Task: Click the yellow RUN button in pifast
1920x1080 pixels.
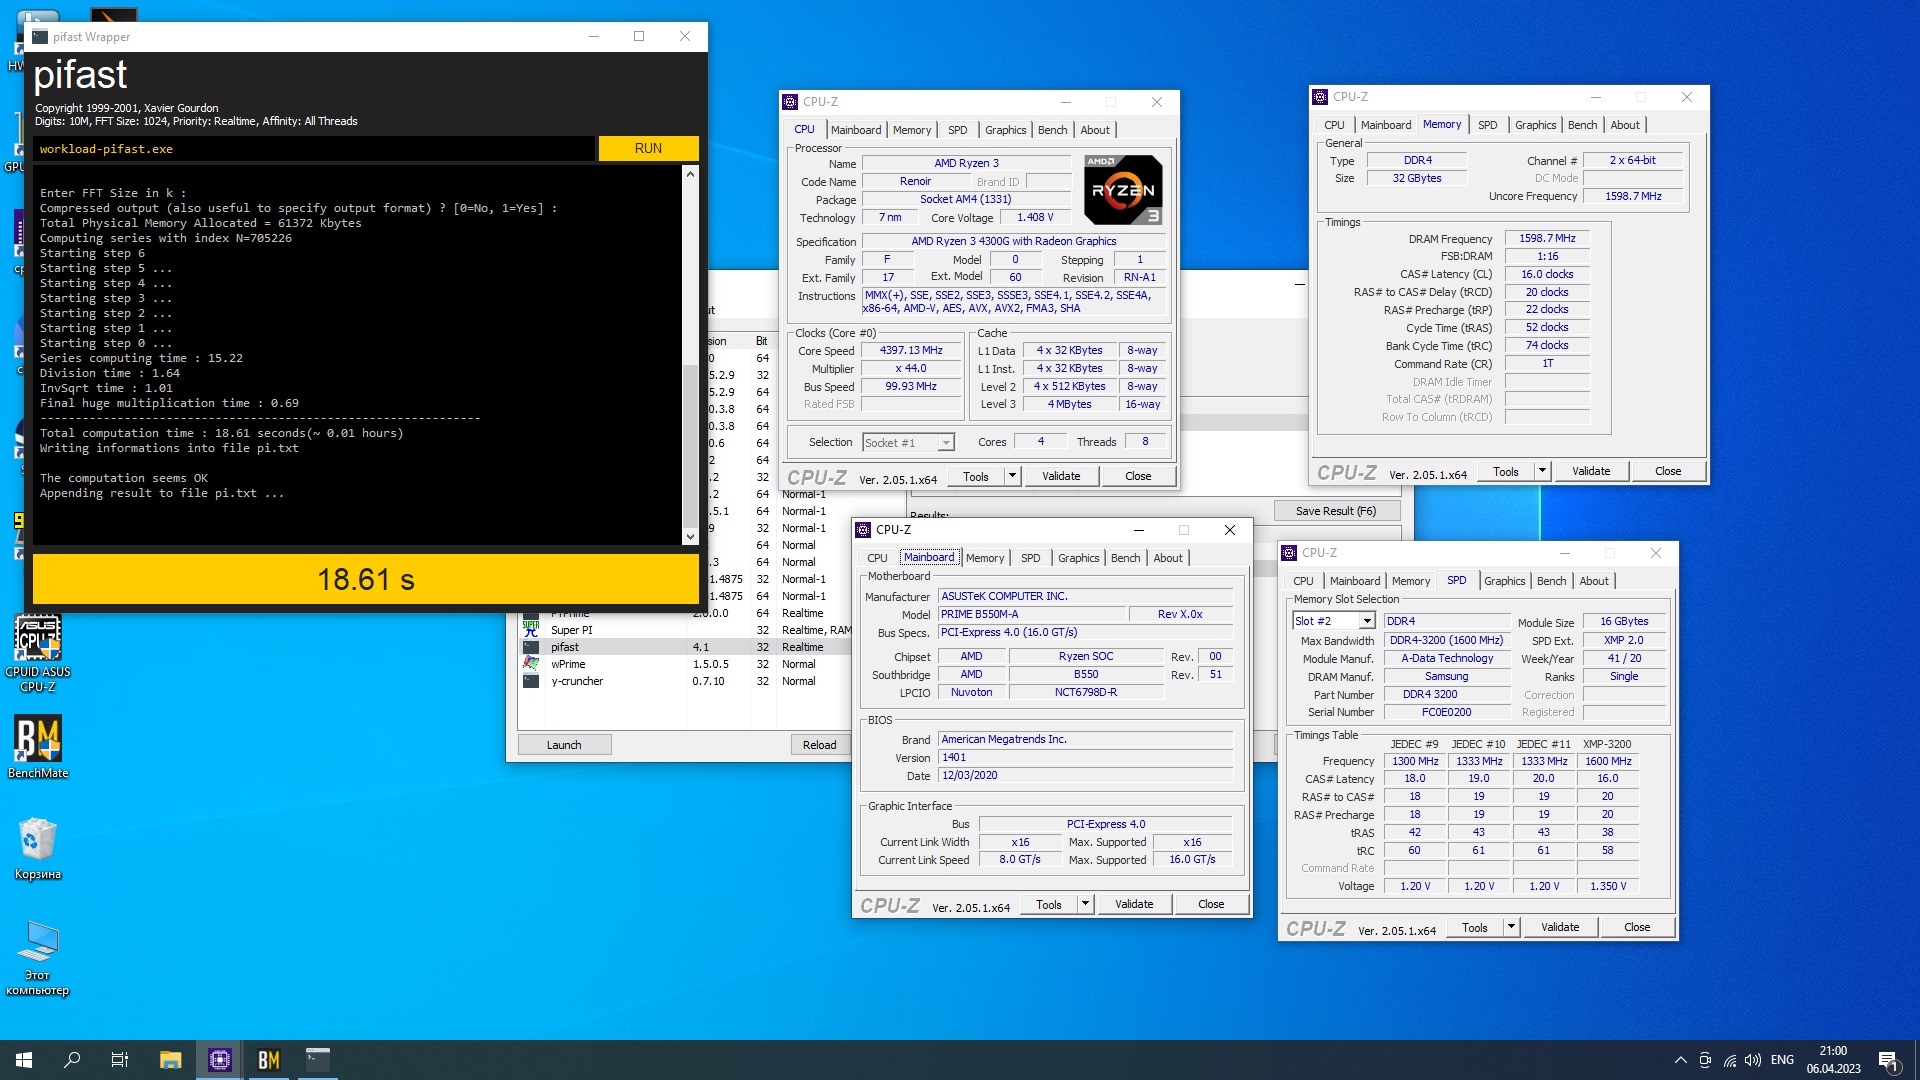Action: (x=648, y=148)
